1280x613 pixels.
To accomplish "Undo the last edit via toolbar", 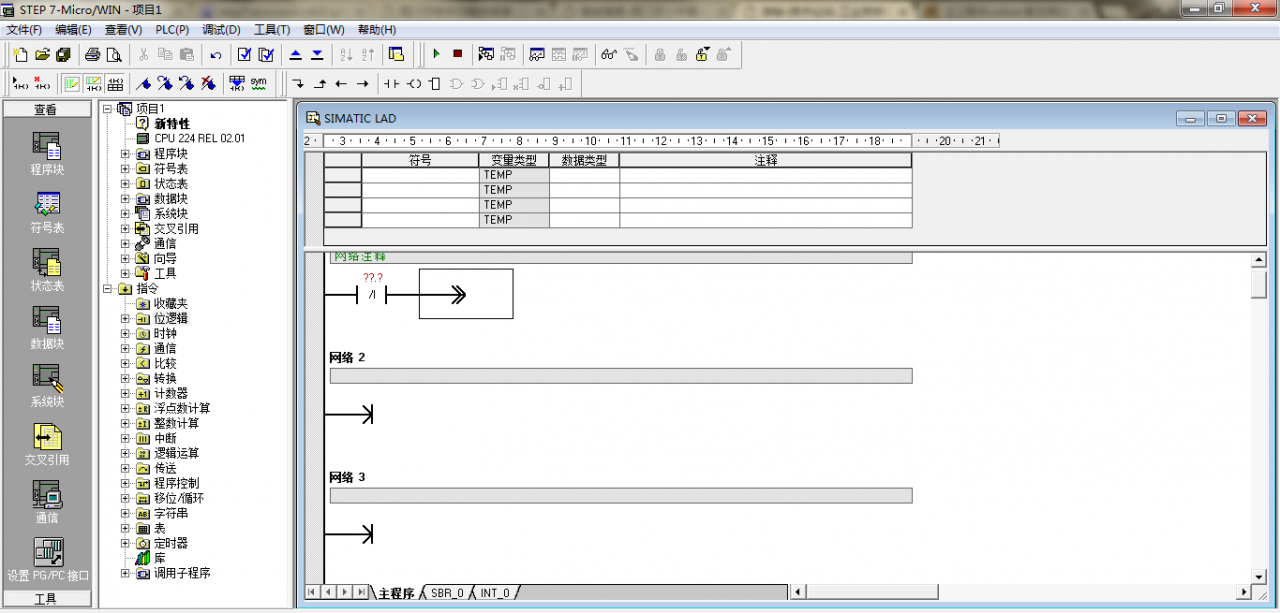I will point(216,54).
